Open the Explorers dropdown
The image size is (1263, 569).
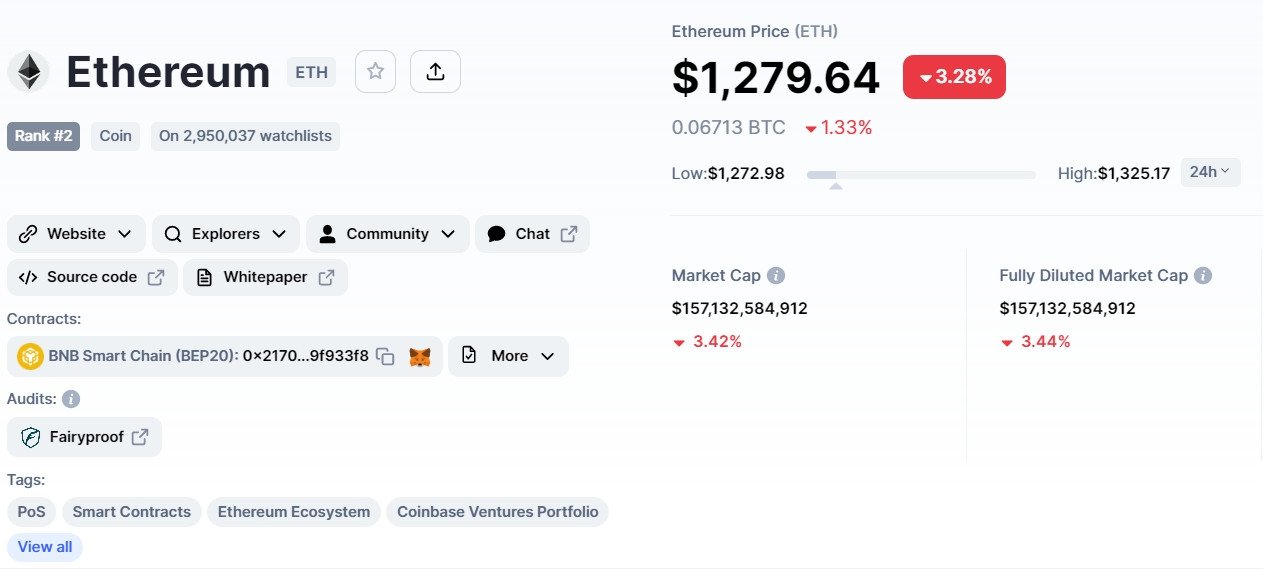225,234
